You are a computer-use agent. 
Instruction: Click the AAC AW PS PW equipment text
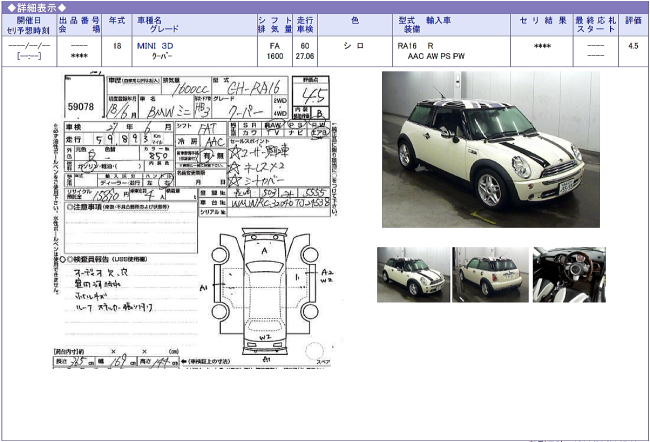[x=436, y=56]
